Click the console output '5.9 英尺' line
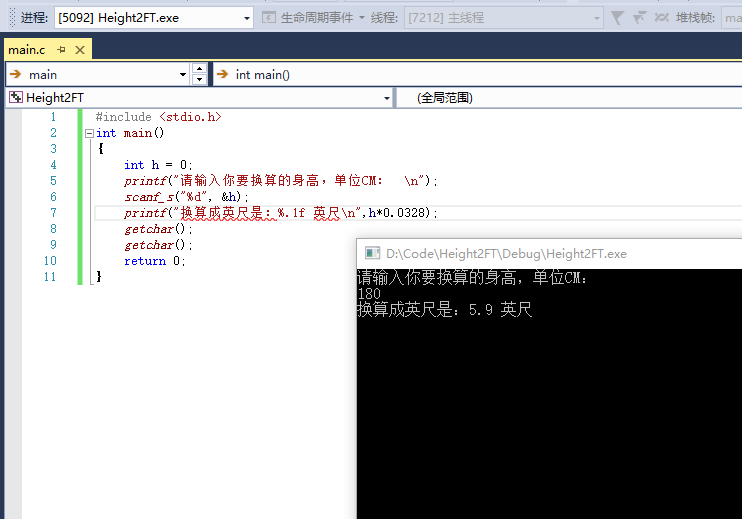Viewport: 742px width, 519px height. (445, 310)
